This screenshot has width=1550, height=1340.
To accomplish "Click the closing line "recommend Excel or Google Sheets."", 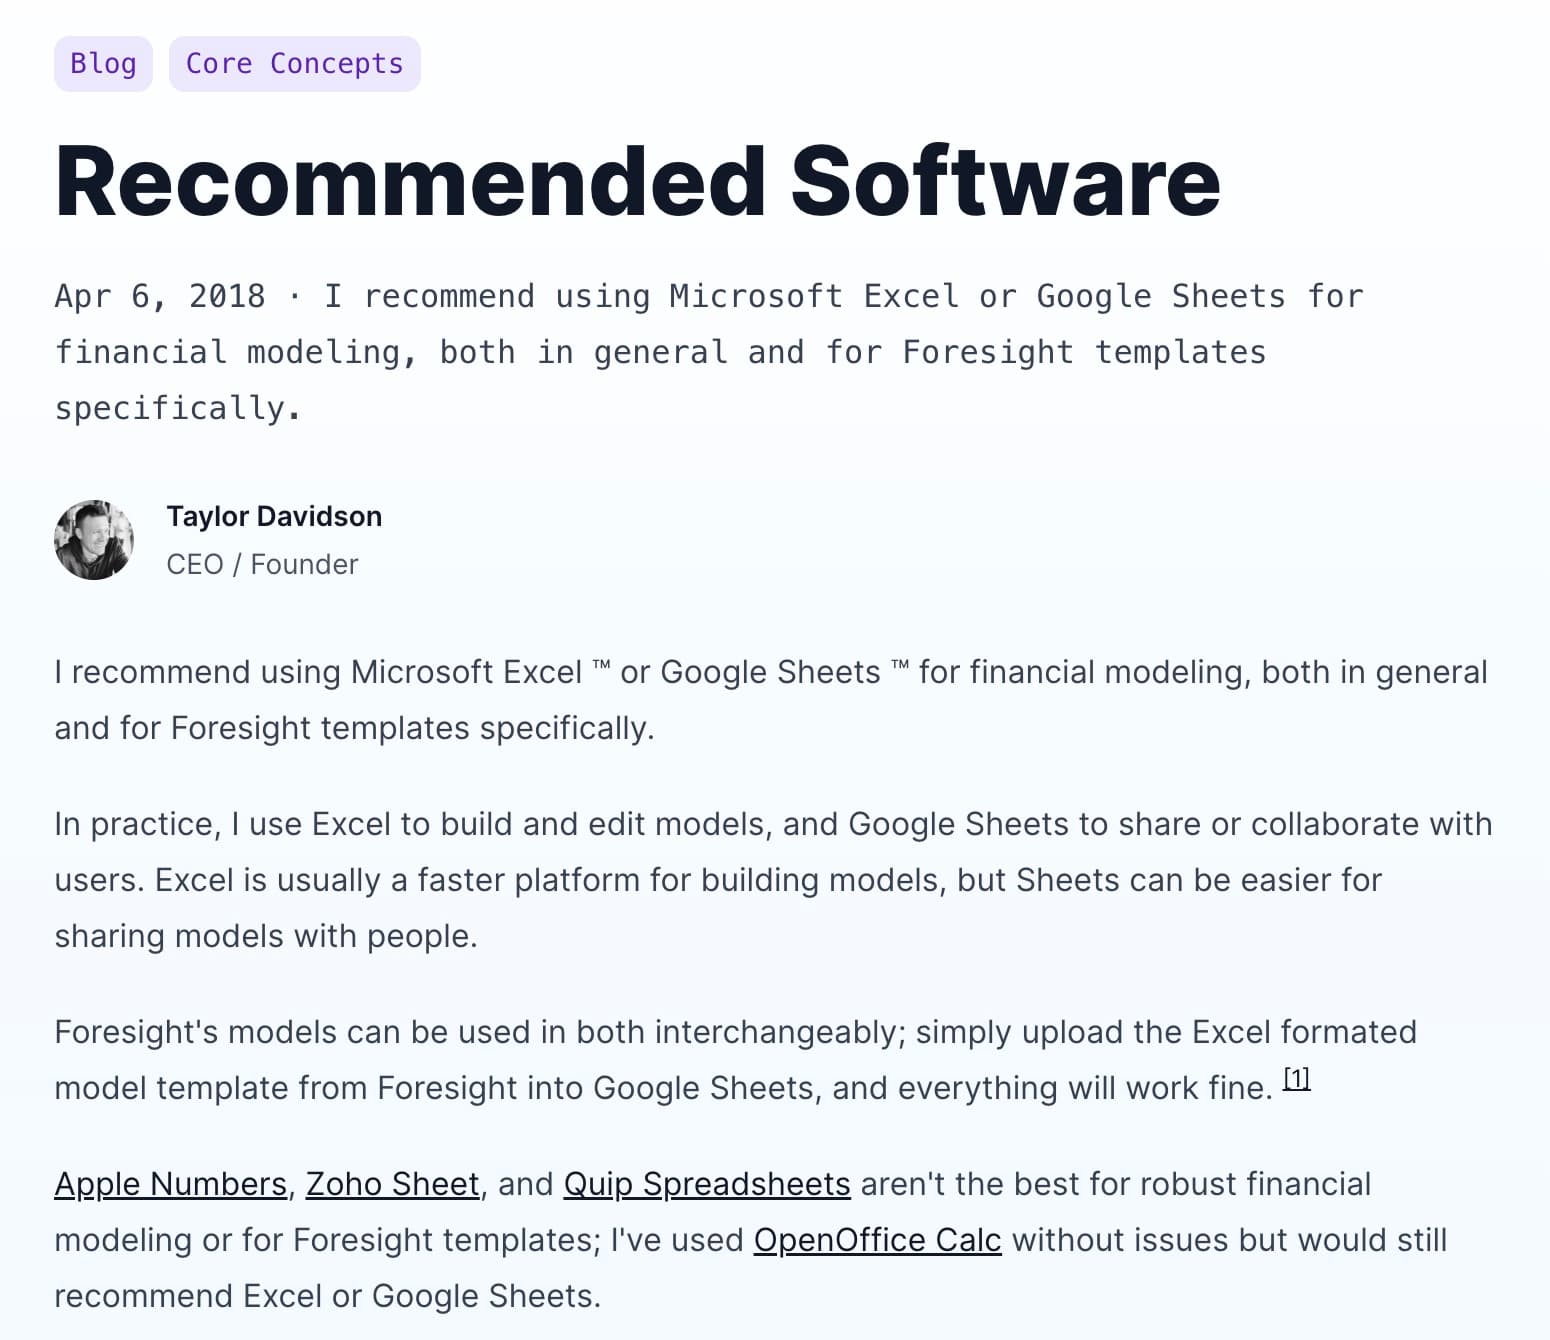I will [x=327, y=1296].
